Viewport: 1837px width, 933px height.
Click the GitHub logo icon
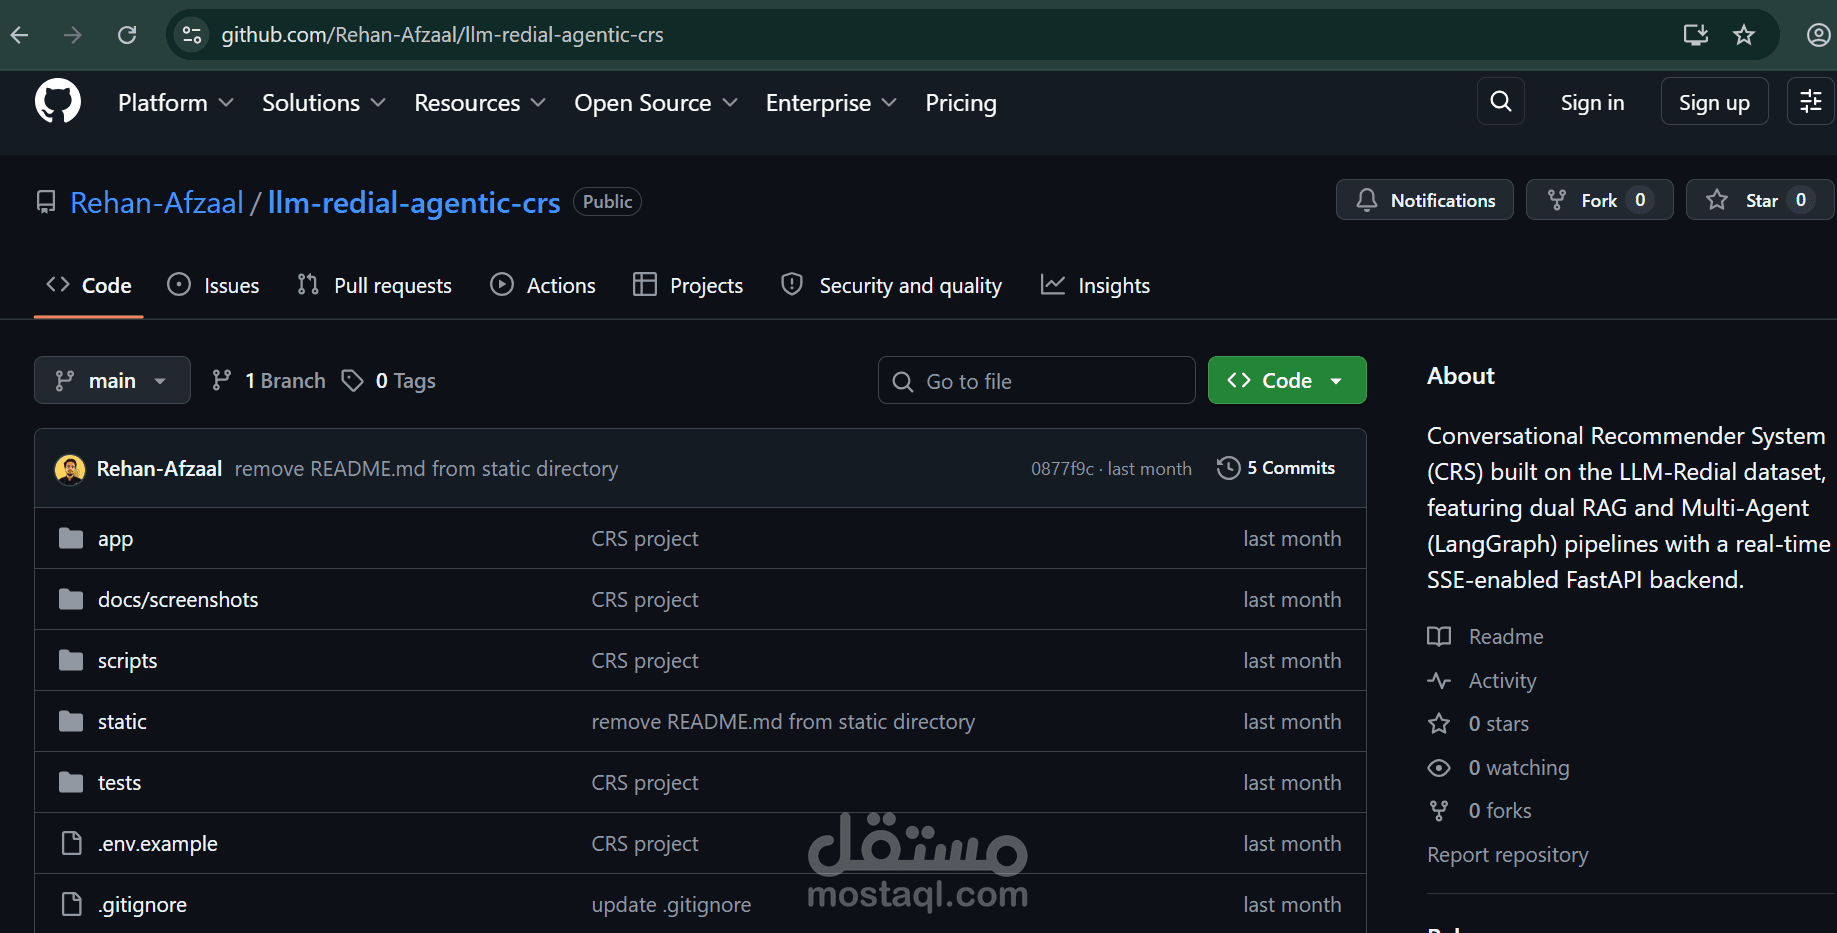[58, 102]
